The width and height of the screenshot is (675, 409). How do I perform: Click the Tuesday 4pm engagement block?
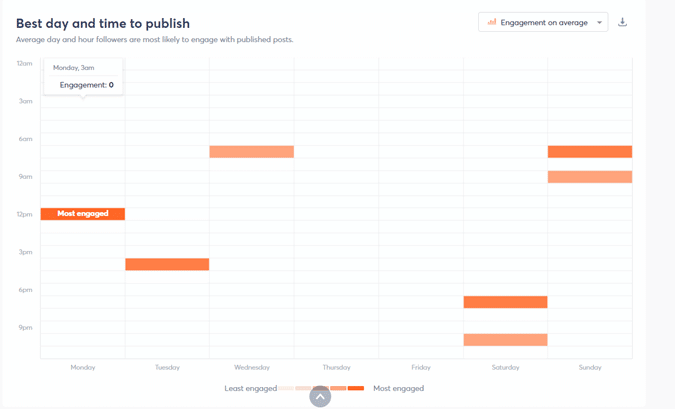click(167, 264)
